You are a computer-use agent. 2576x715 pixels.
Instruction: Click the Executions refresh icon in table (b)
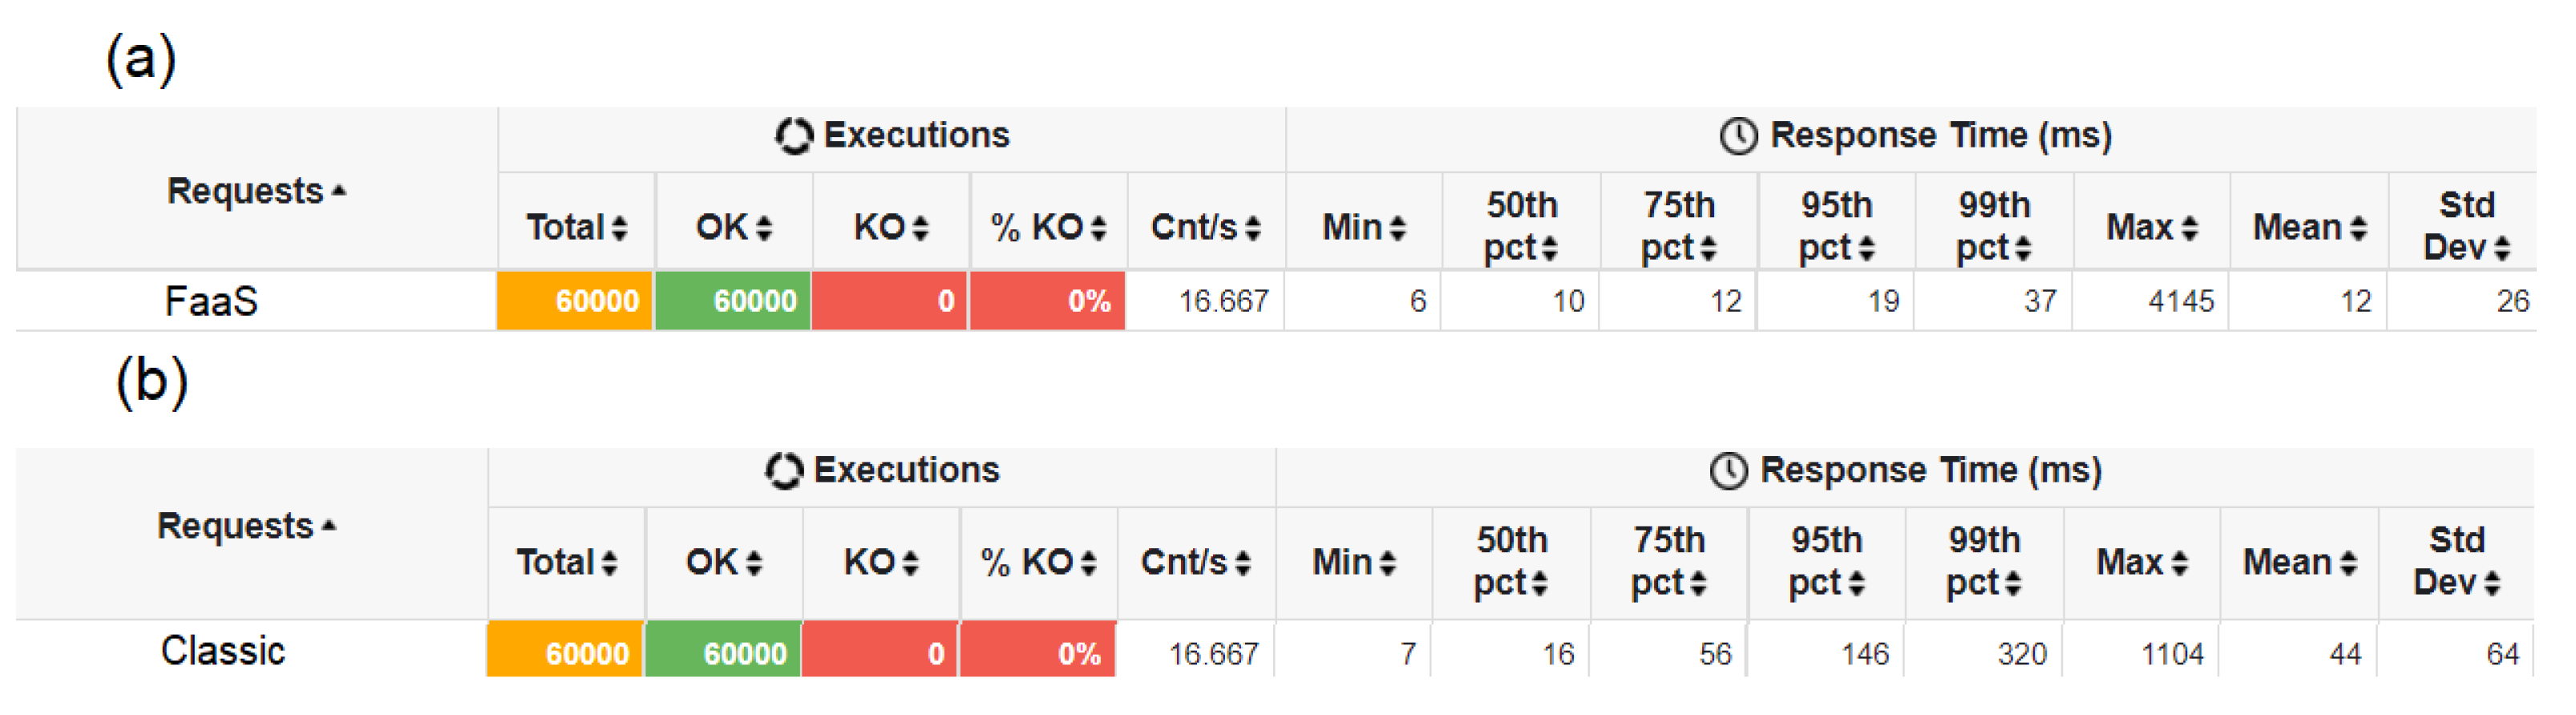click(x=783, y=471)
